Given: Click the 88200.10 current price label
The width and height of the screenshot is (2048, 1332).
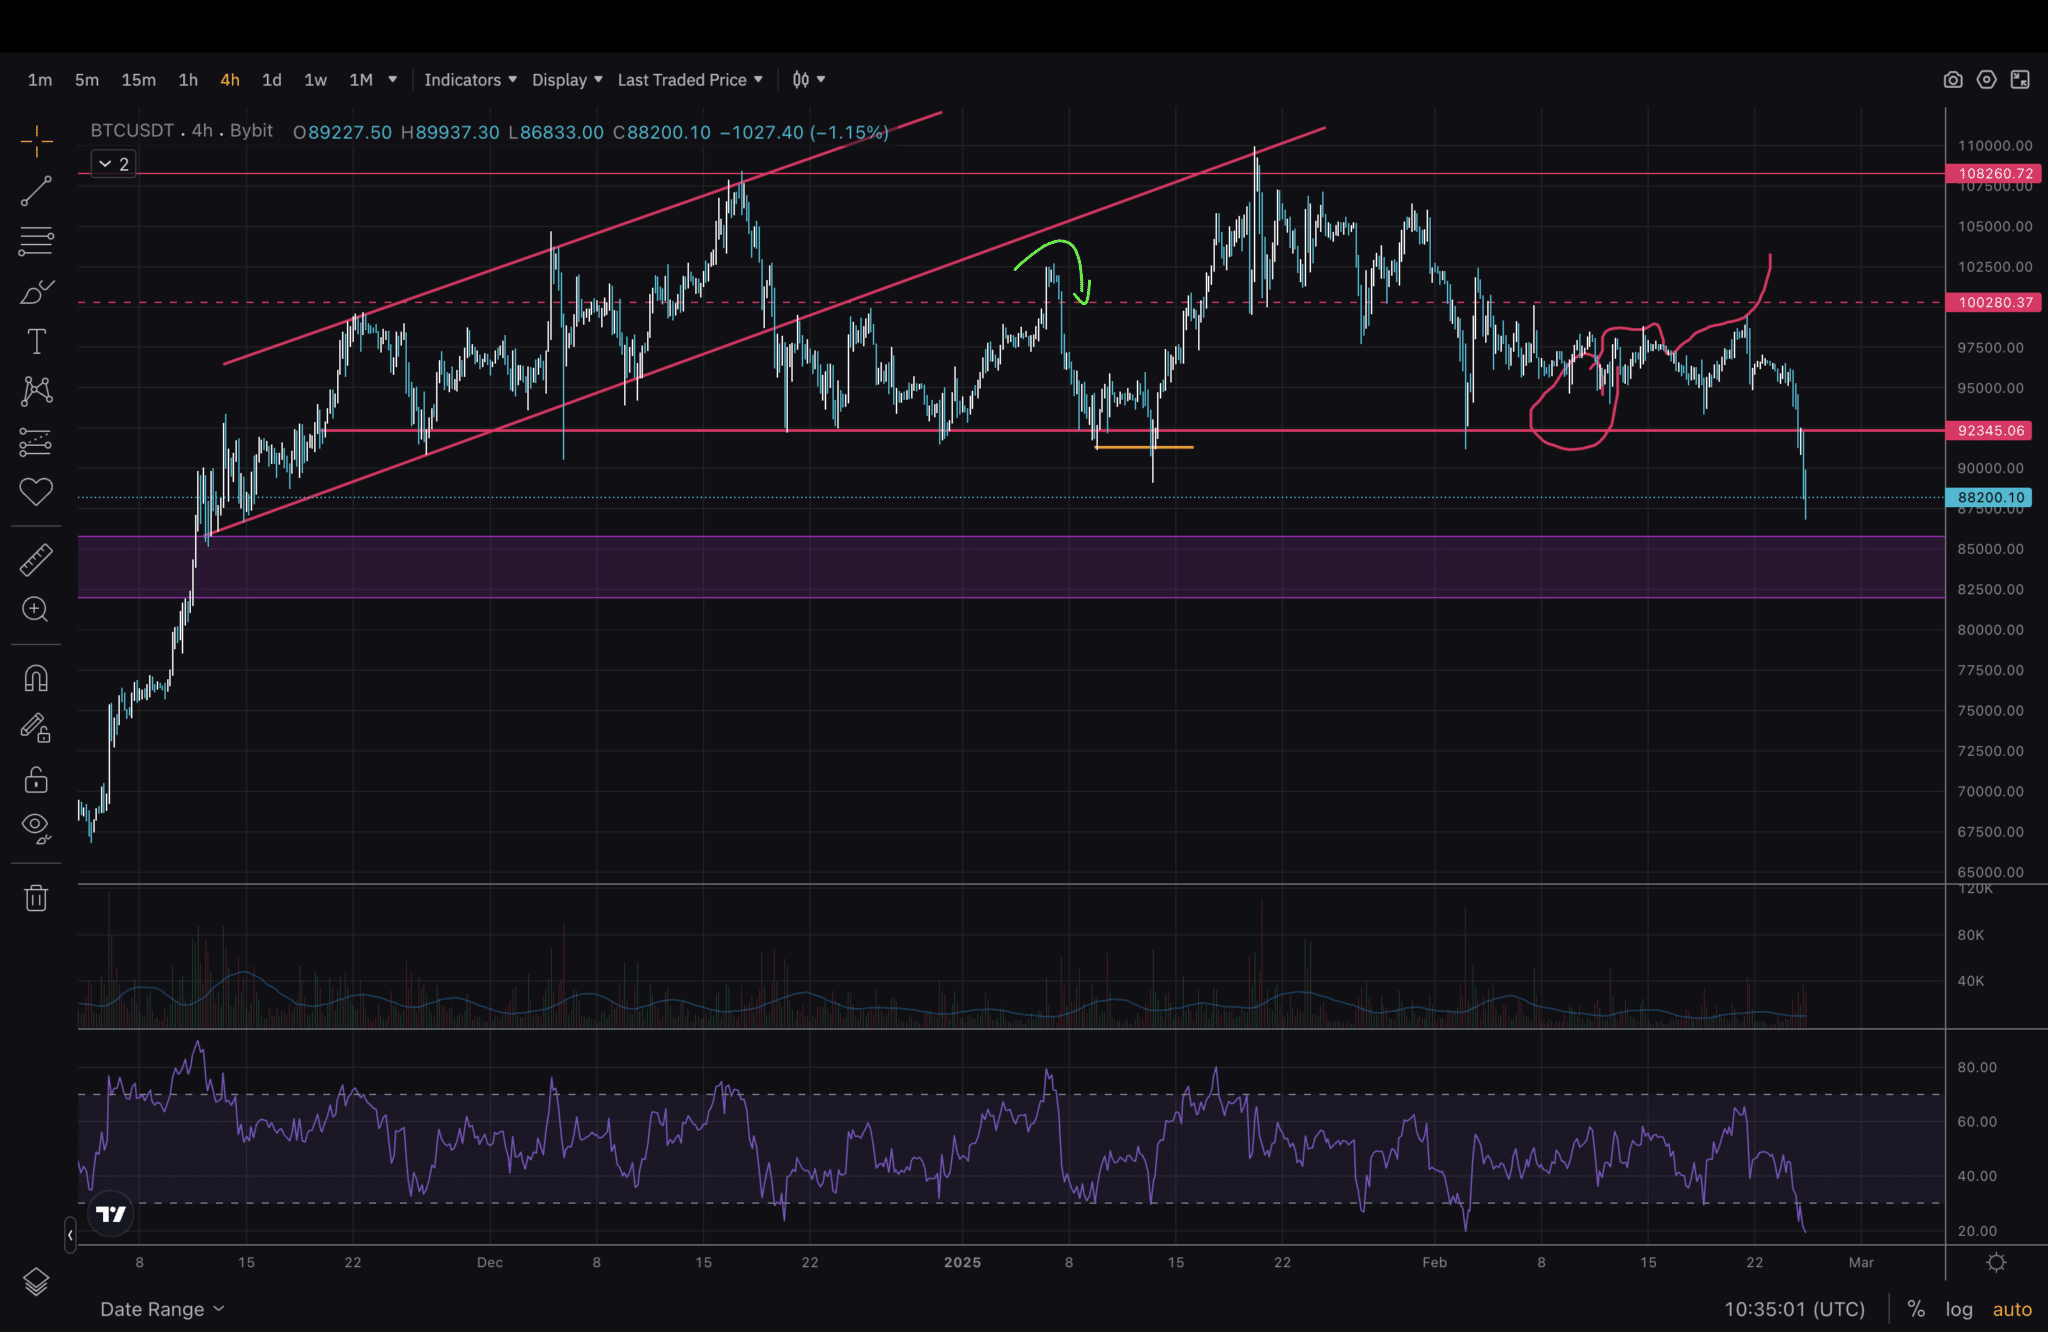Looking at the screenshot, I should coord(1991,497).
